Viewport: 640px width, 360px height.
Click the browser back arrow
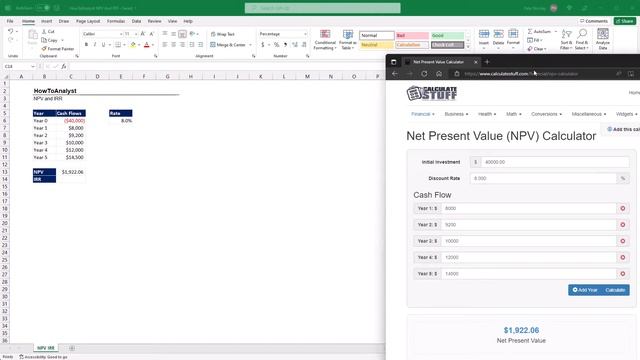[x=395, y=74]
